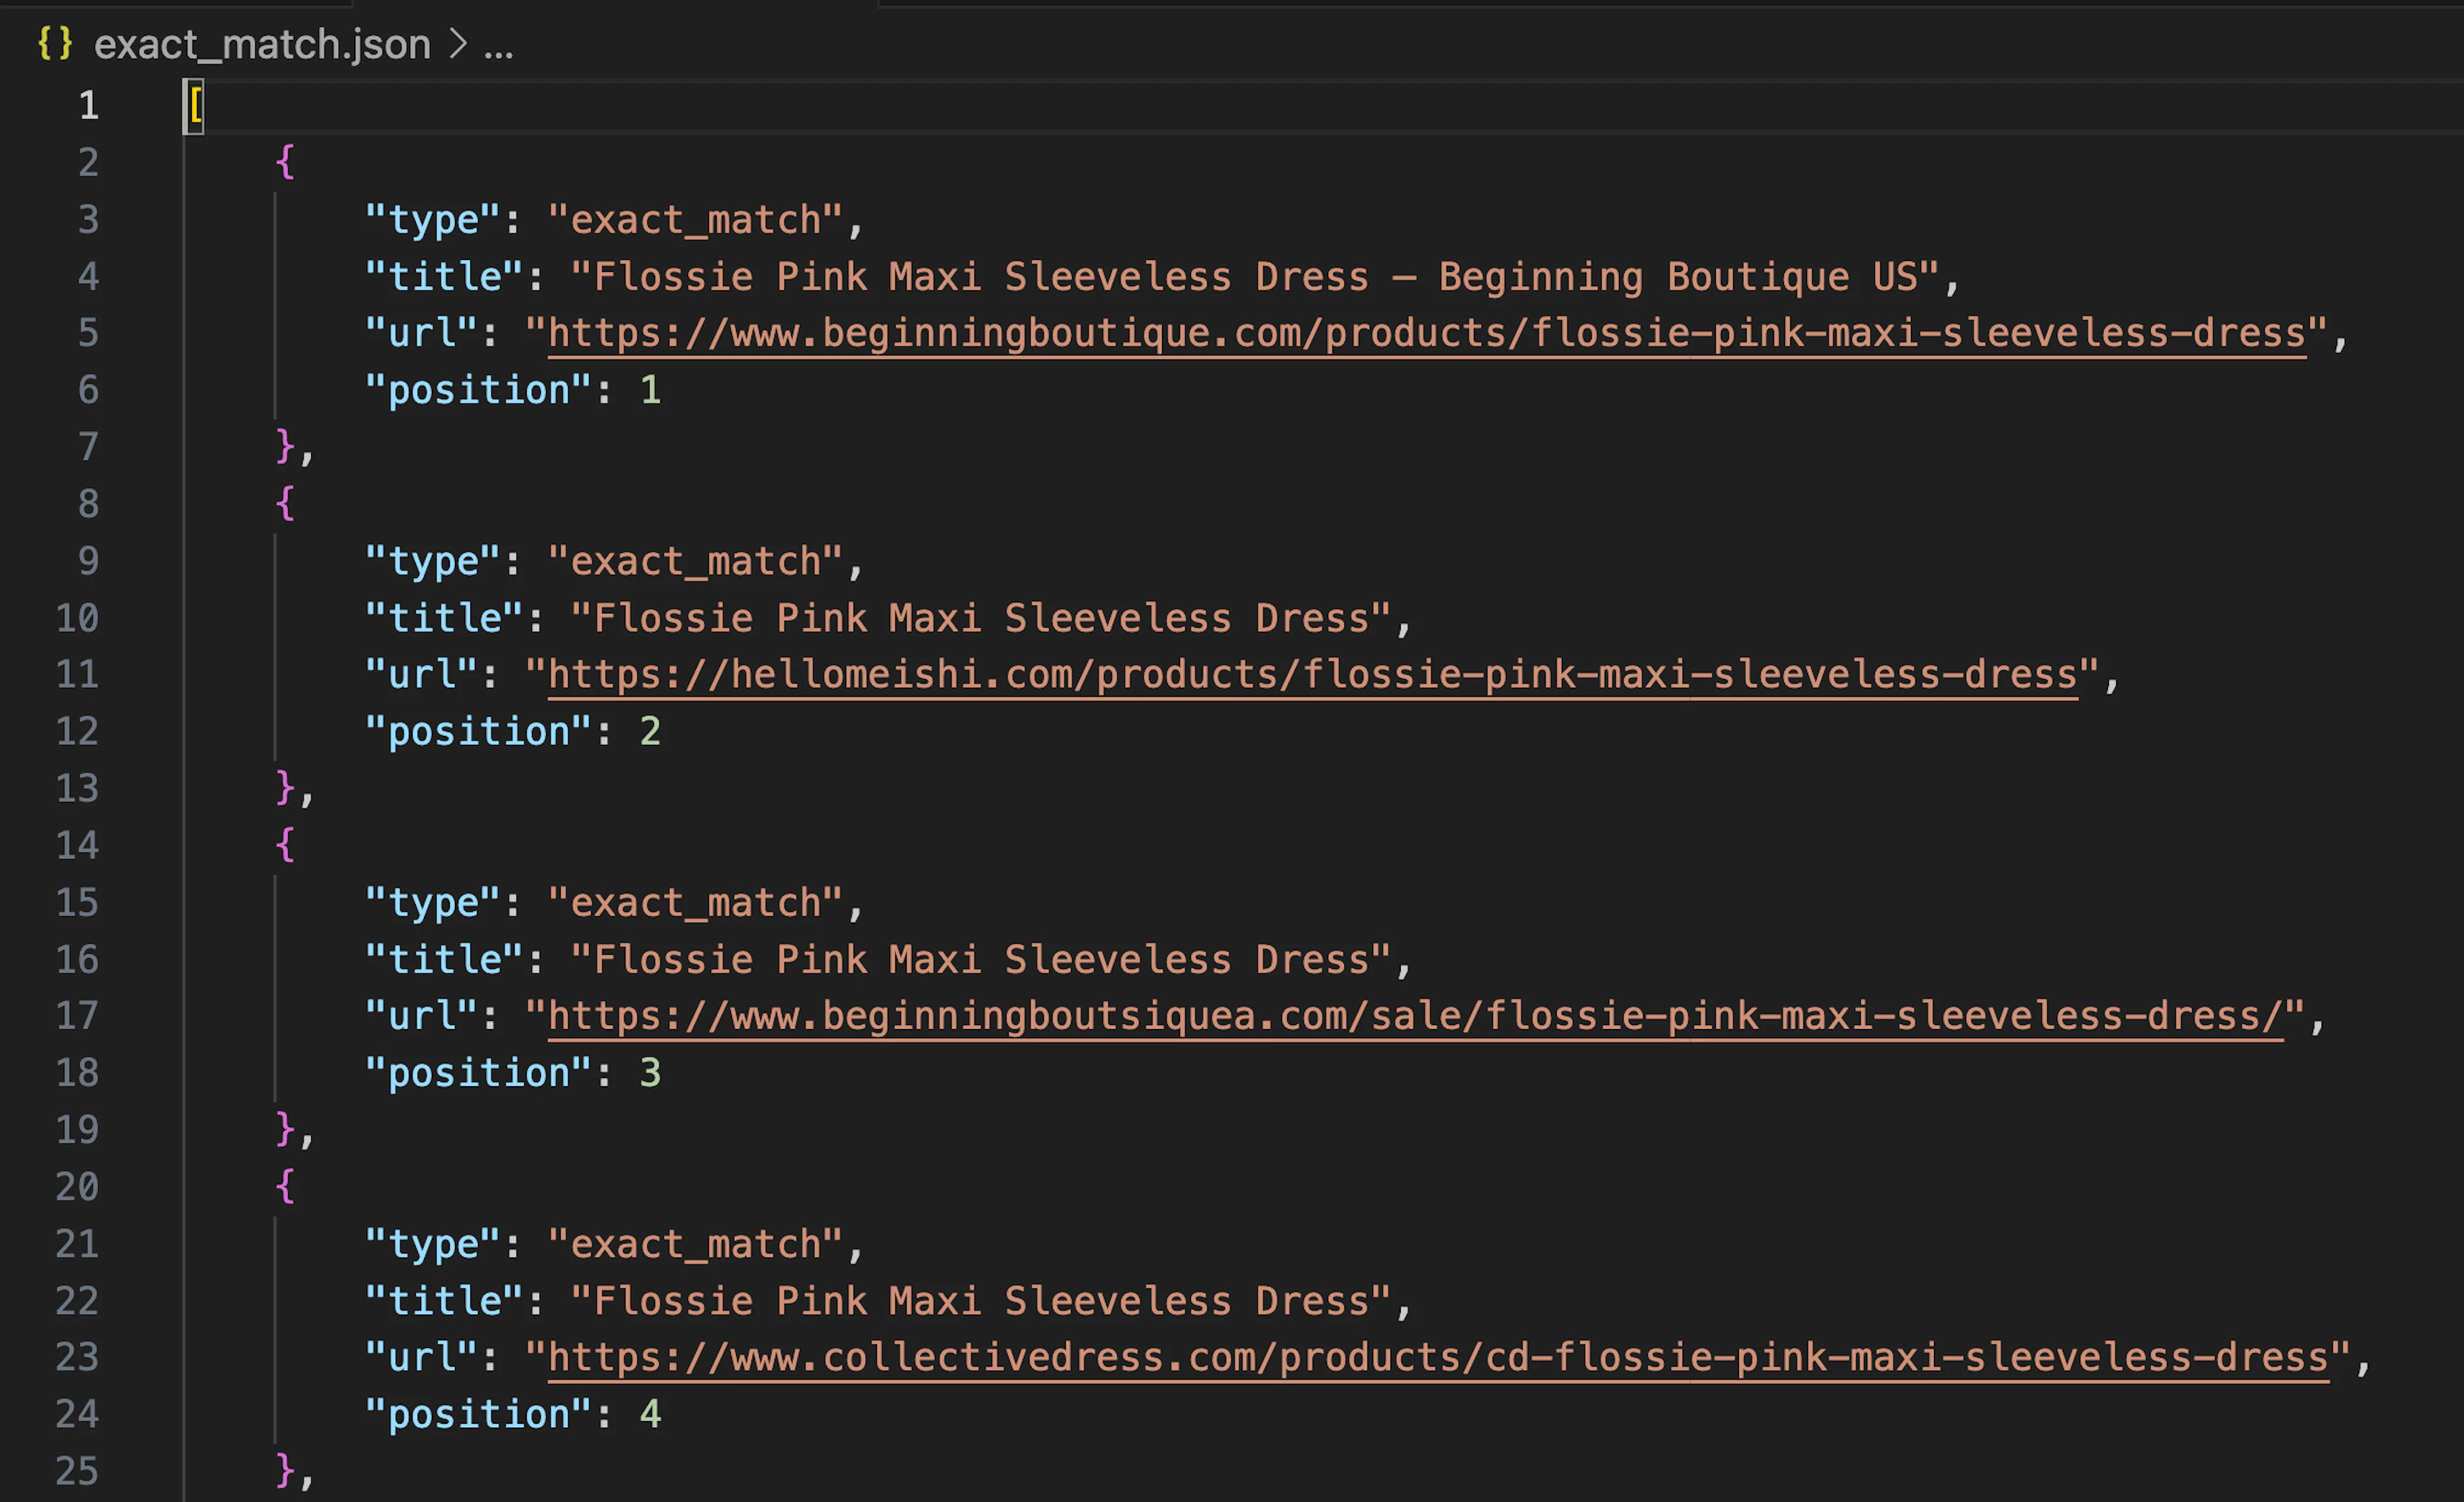Click the title "Flossie Pink Maxi Sleeveless Dress – Beginning Boutique US"
2464x1502 pixels.
1256,277
